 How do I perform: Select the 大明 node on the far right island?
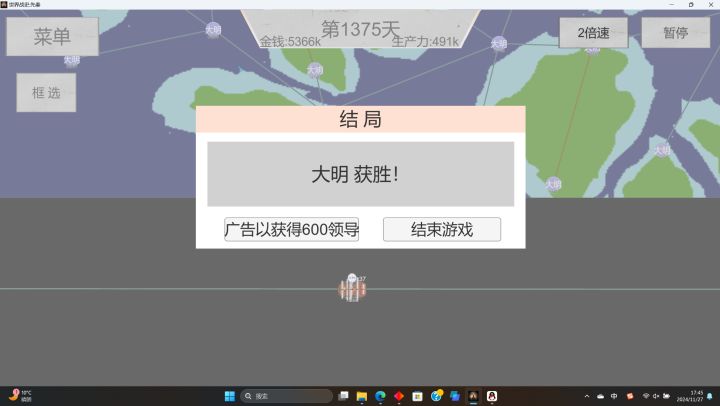662,150
